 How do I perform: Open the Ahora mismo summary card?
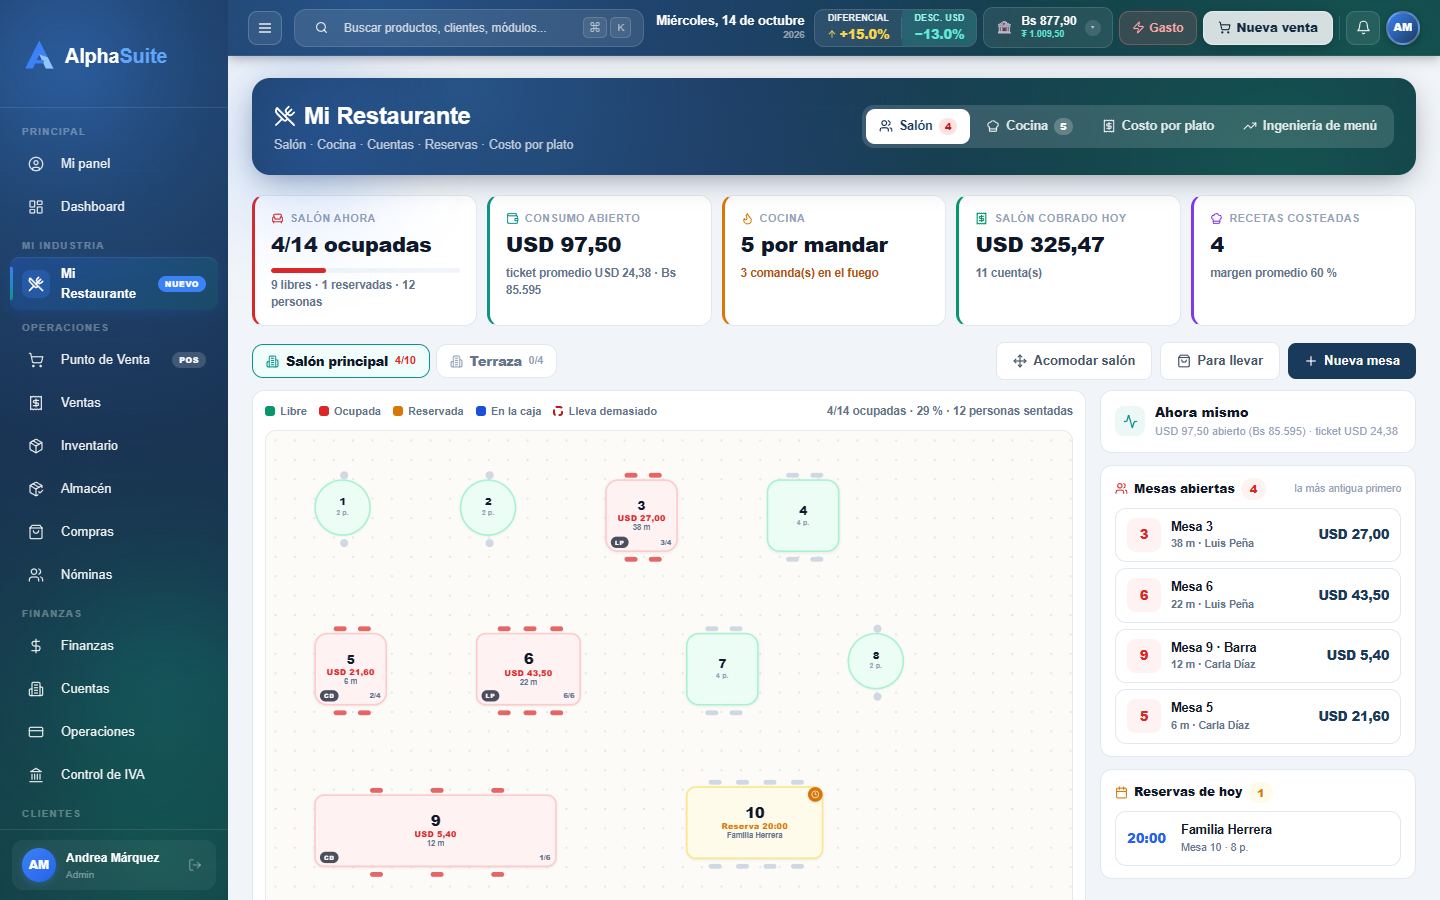coord(1258,421)
